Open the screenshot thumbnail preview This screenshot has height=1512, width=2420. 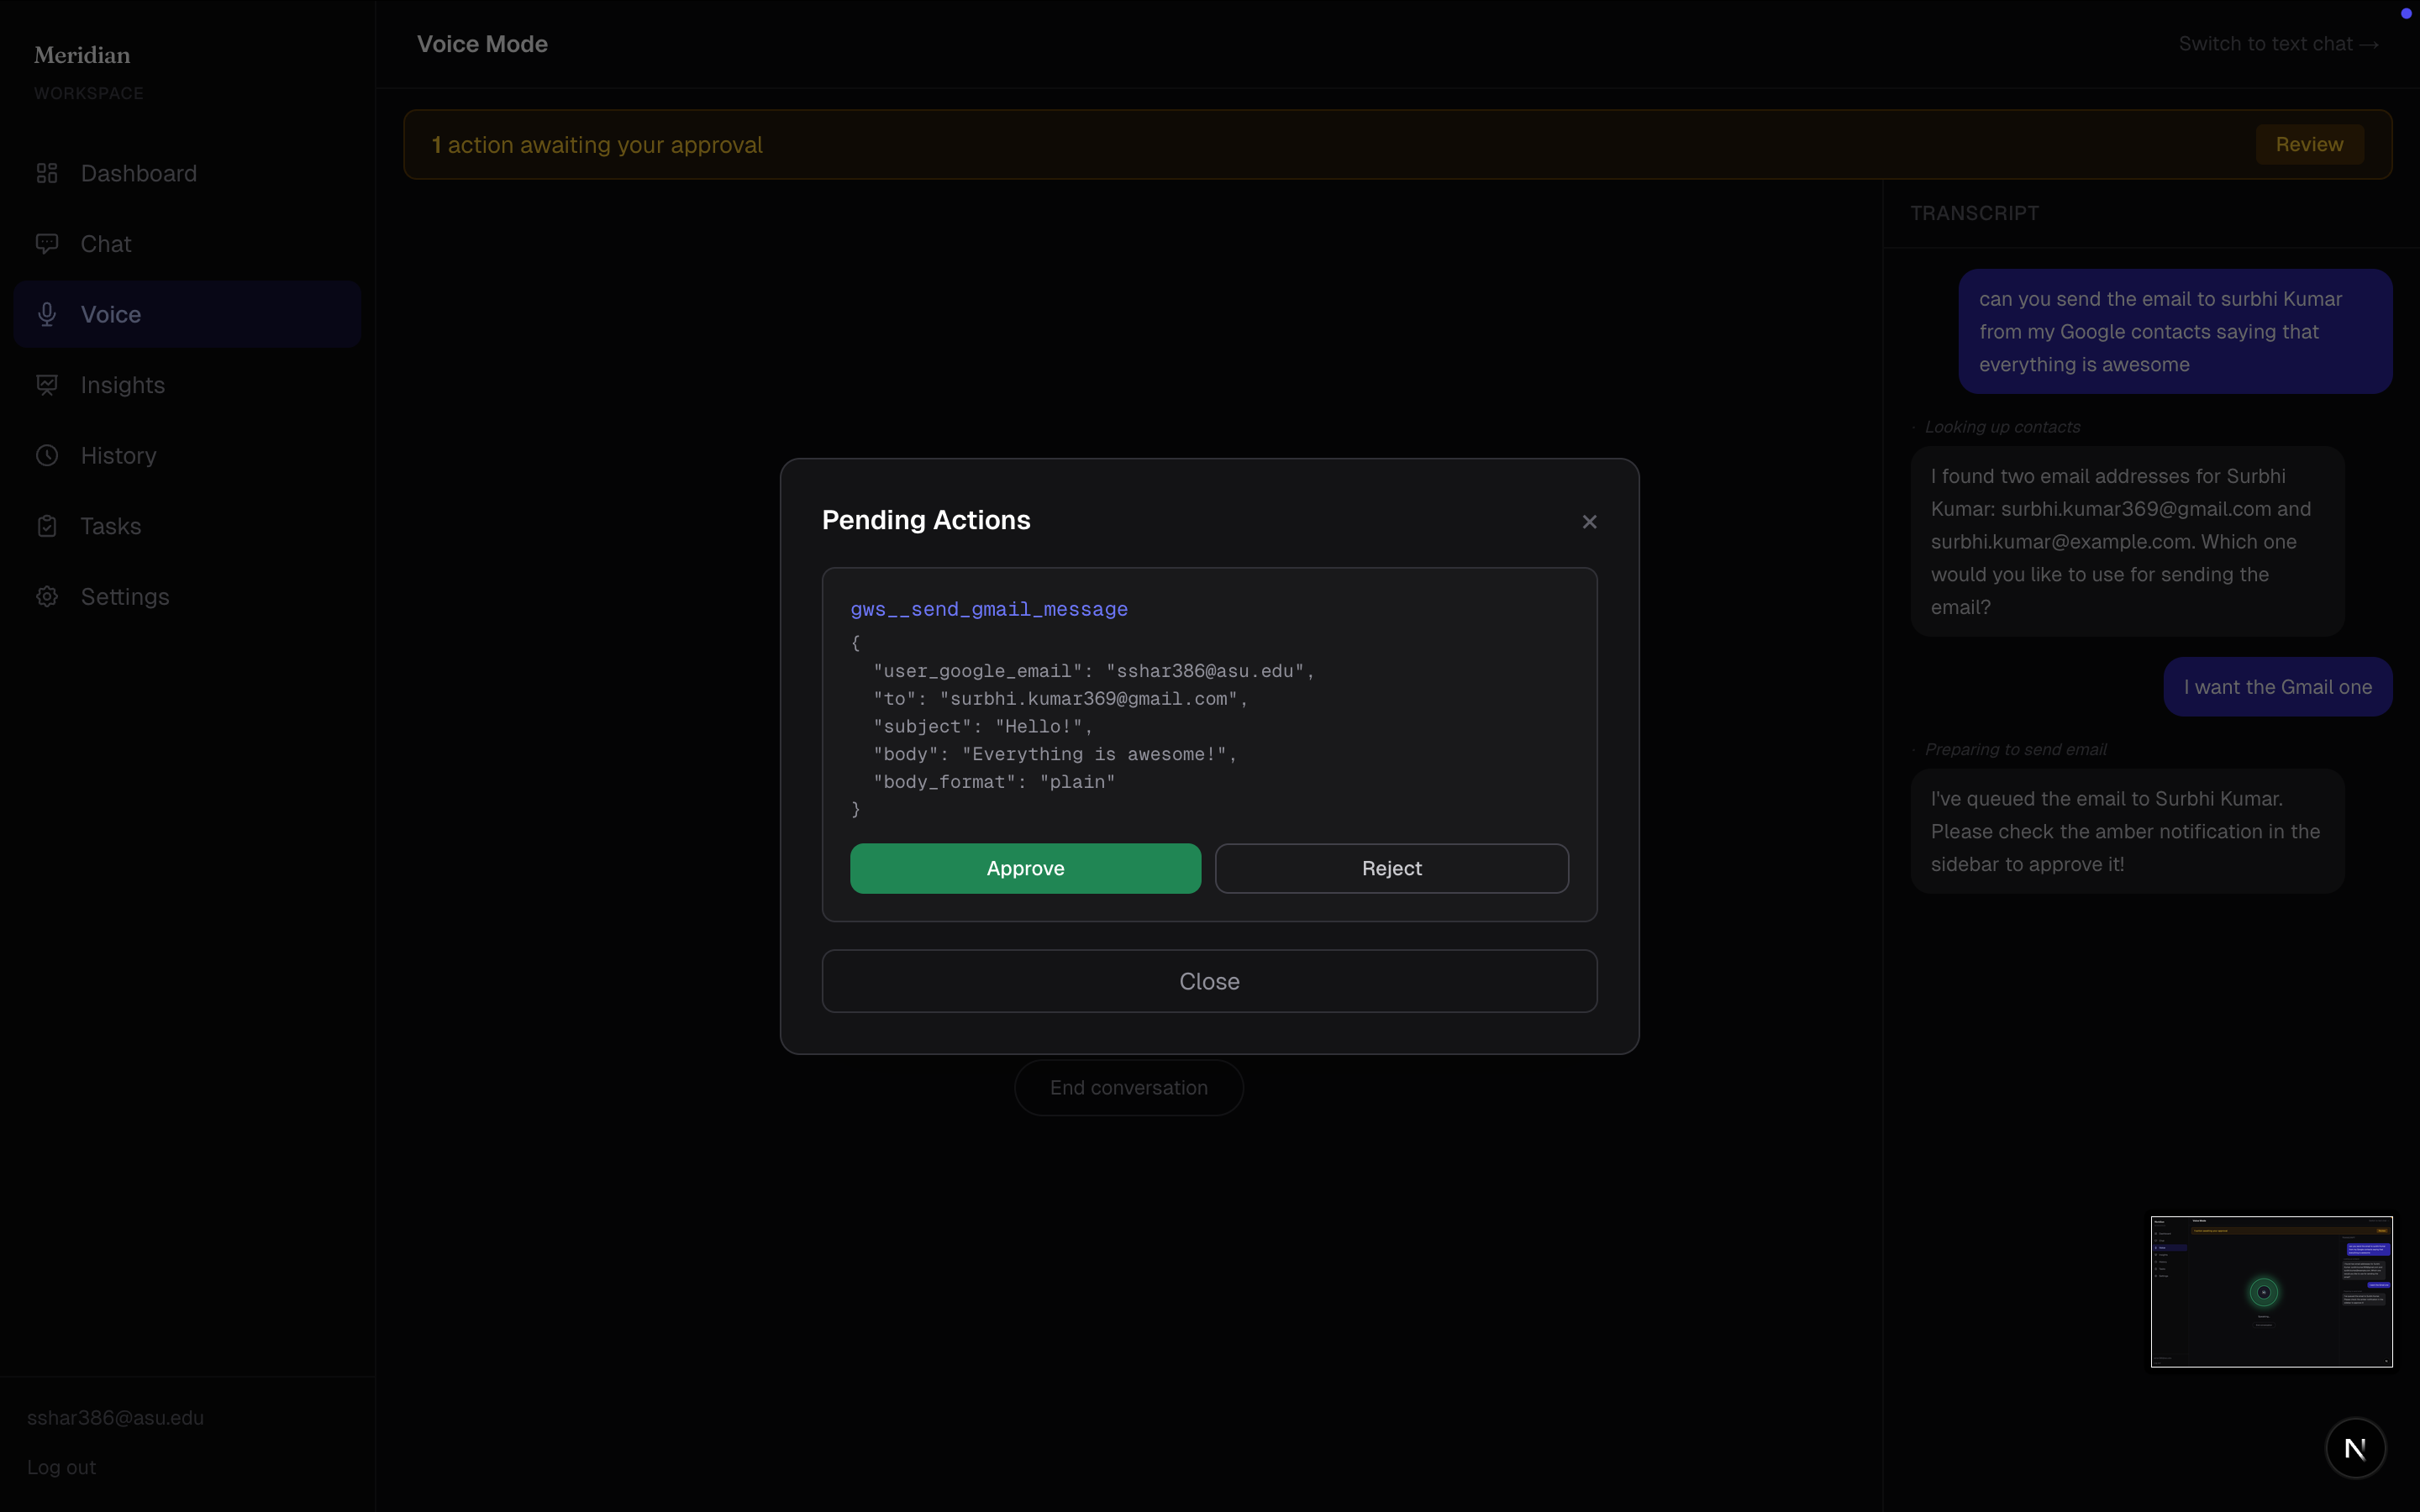tap(2271, 1291)
